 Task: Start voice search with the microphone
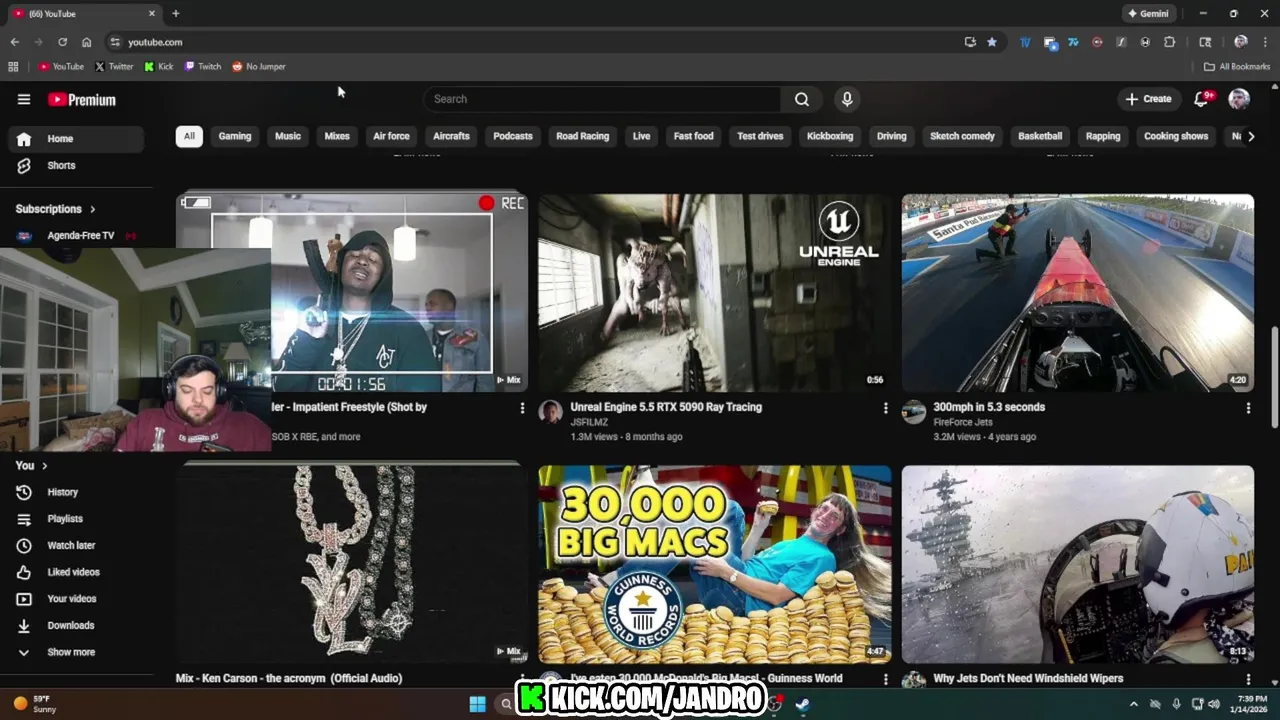(847, 99)
